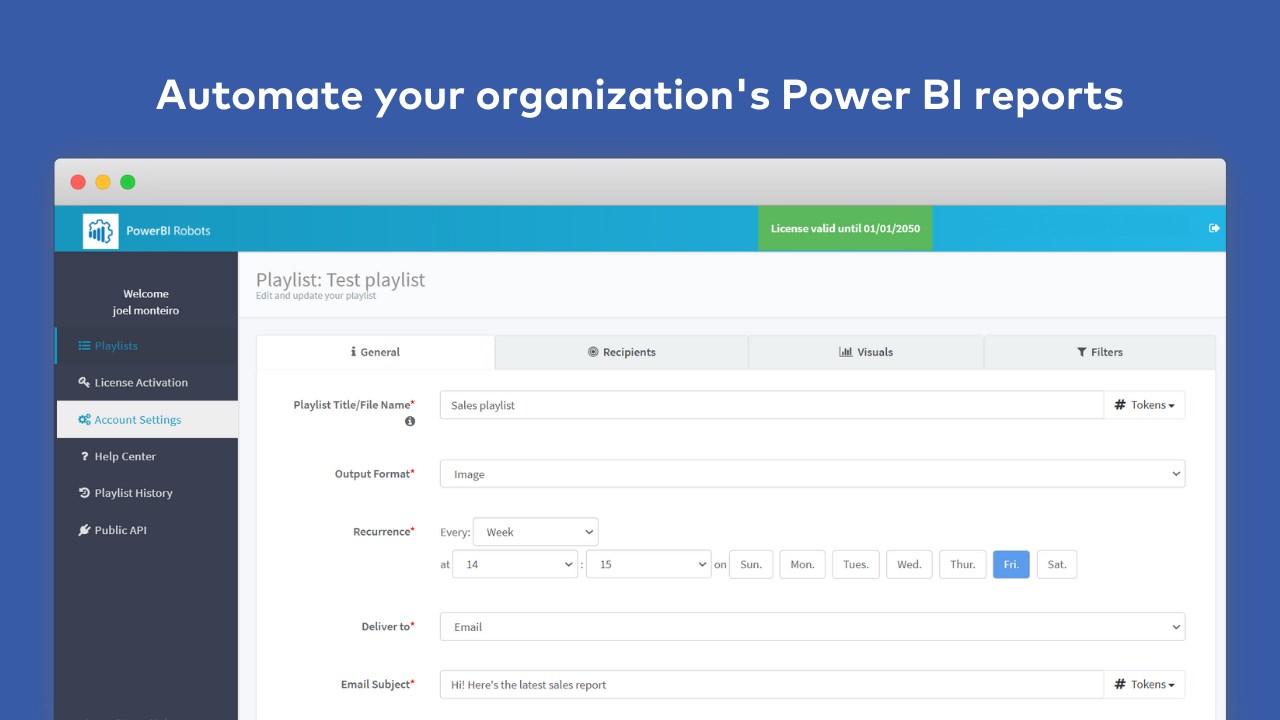Switch to the Filters tab
This screenshot has height=720, width=1280.
1100,352
